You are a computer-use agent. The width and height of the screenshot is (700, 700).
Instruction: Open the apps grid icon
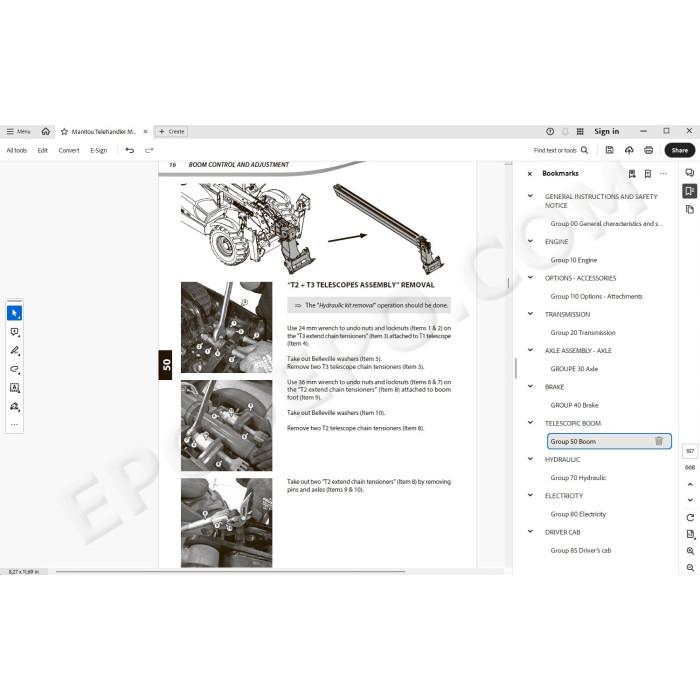(x=580, y=131)
